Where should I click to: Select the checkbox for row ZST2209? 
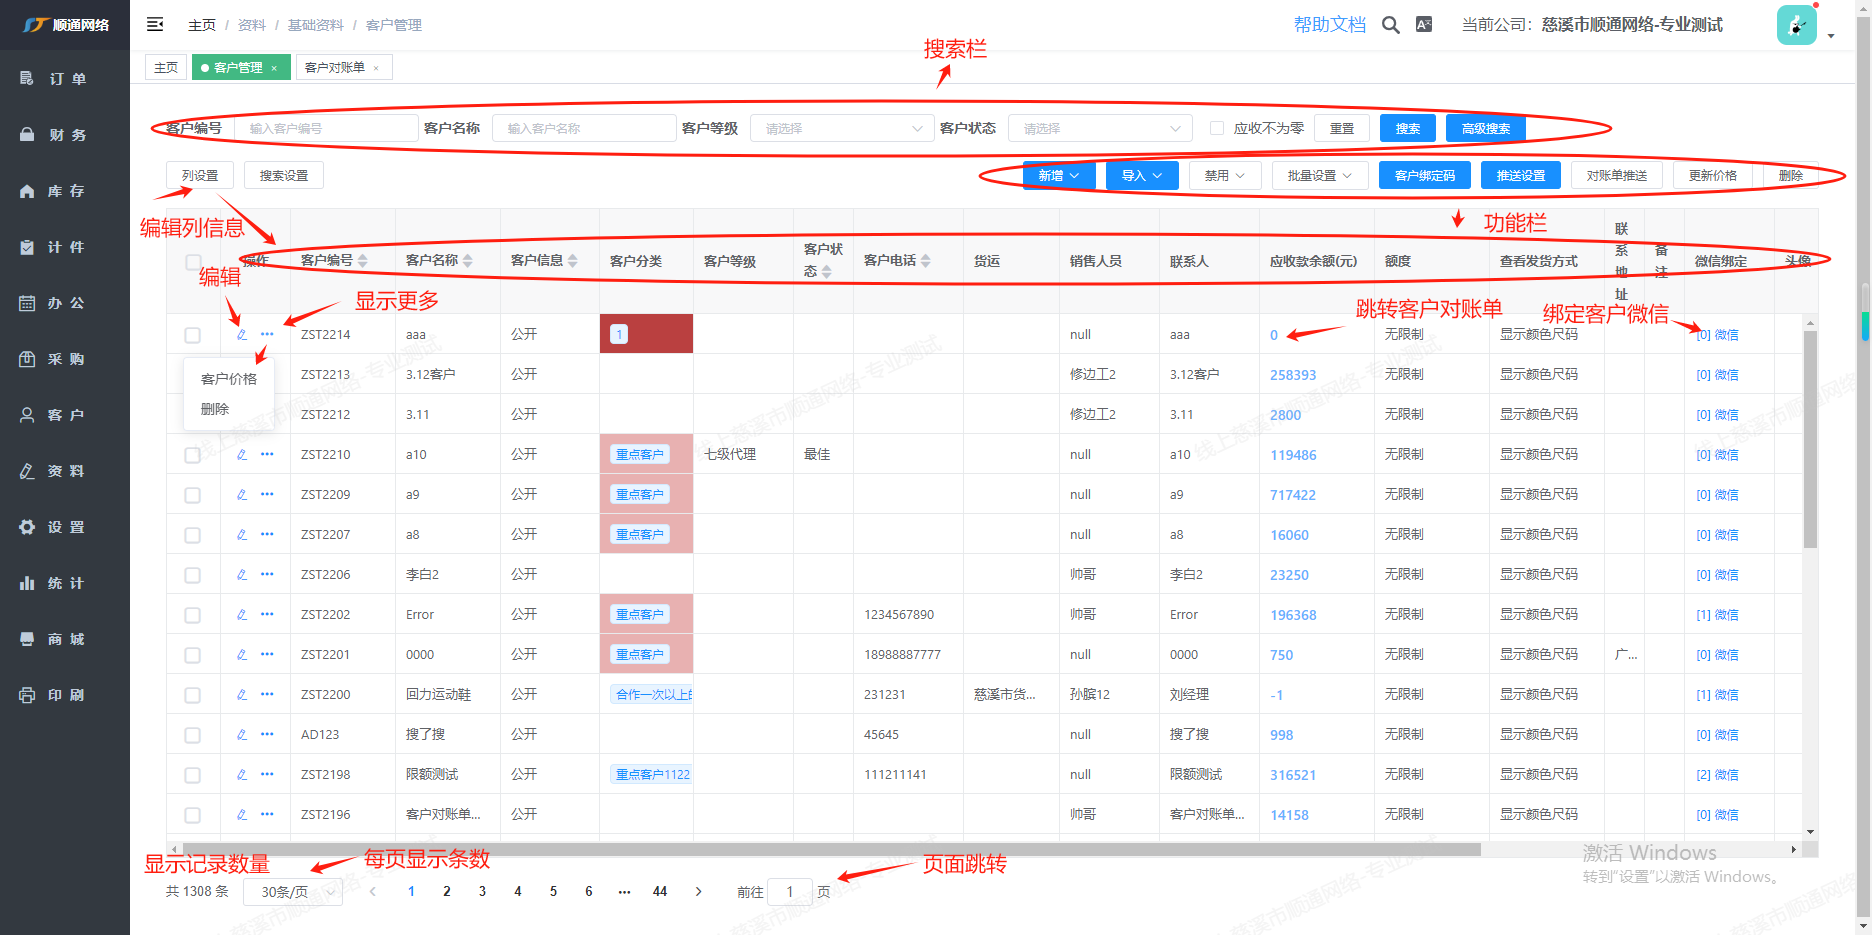click(x=193, y=495)
